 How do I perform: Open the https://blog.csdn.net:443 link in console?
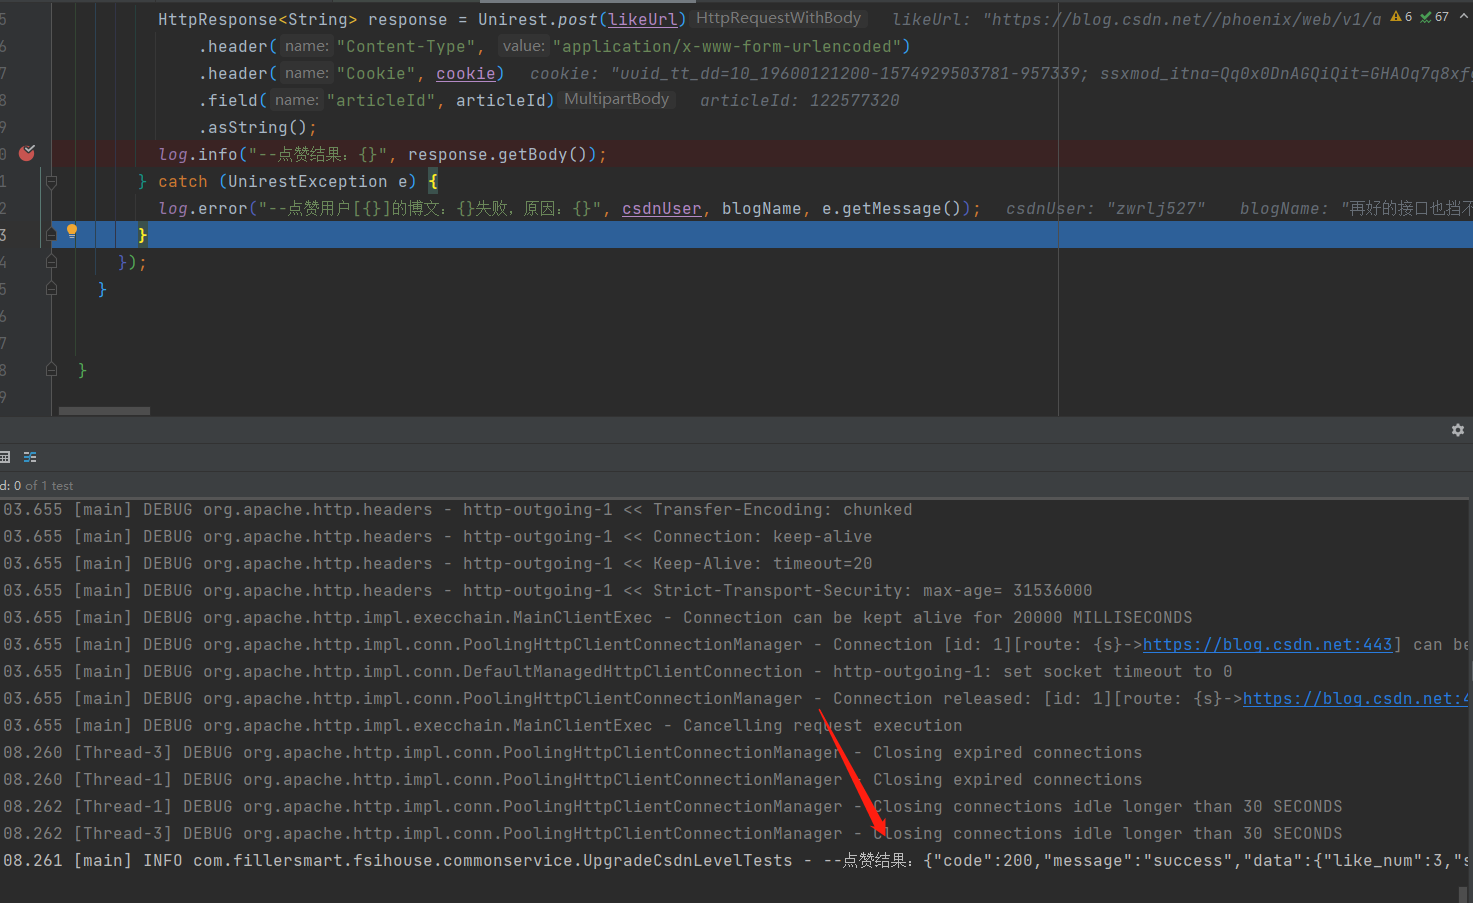1268,645
